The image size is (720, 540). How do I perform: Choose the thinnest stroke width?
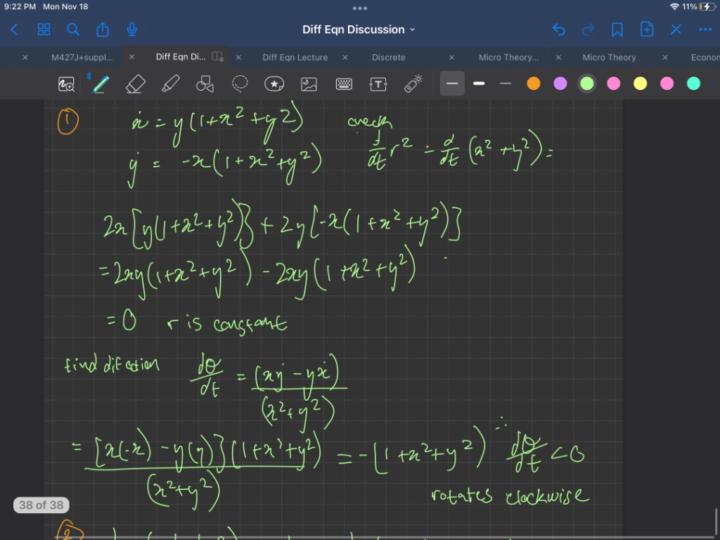[x=506, y=84]
